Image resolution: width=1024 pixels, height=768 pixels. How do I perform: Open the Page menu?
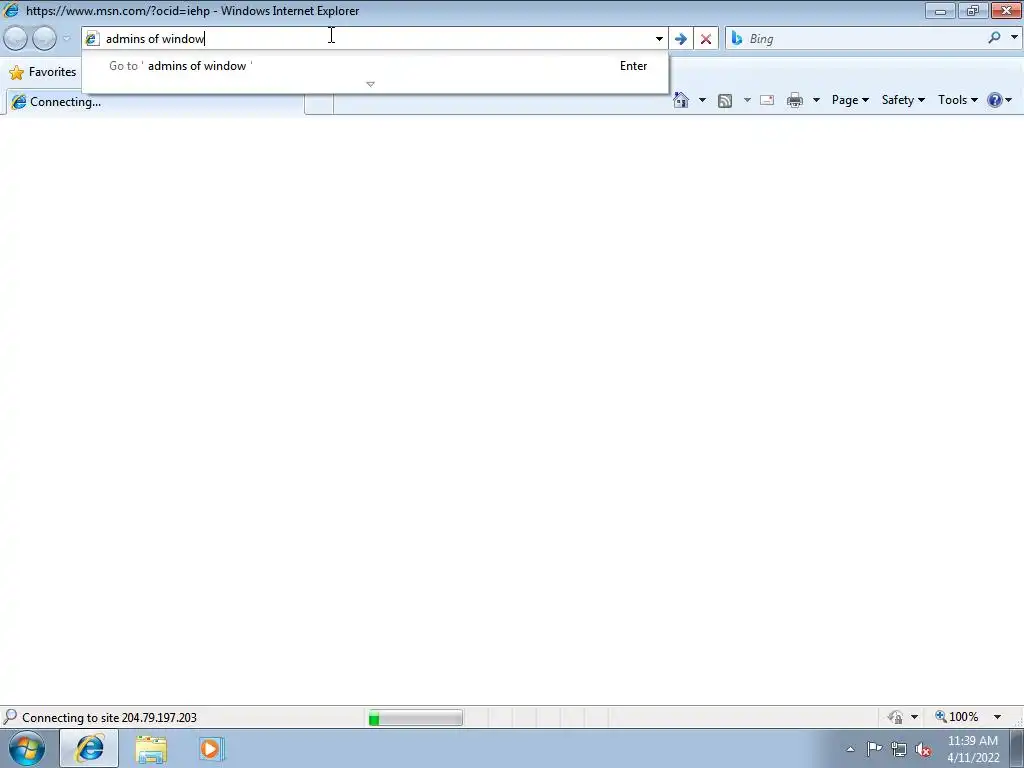point(850,100)
